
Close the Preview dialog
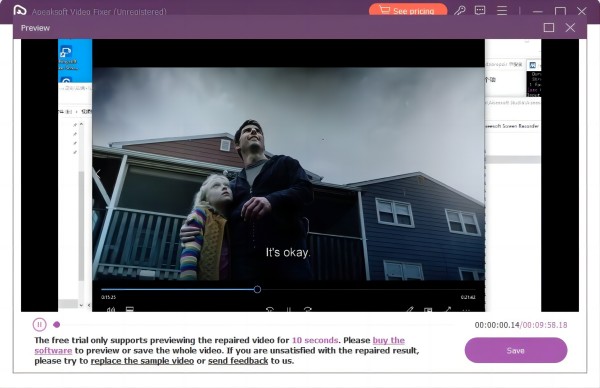coord(570,28)
